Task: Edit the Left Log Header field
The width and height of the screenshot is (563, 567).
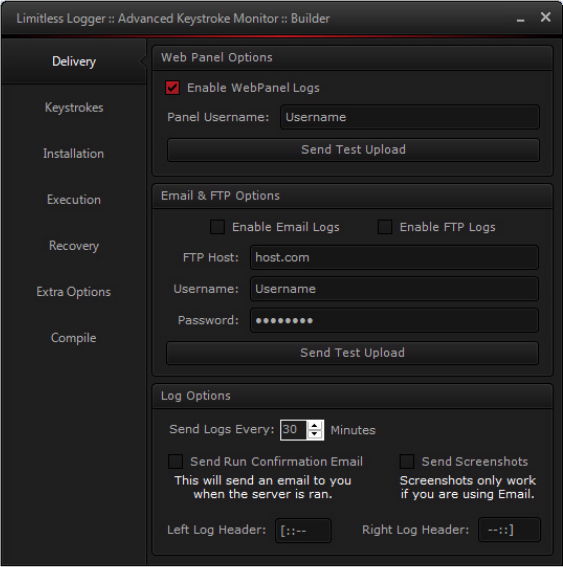Action: pyautogui.click(x=303, y=530)
